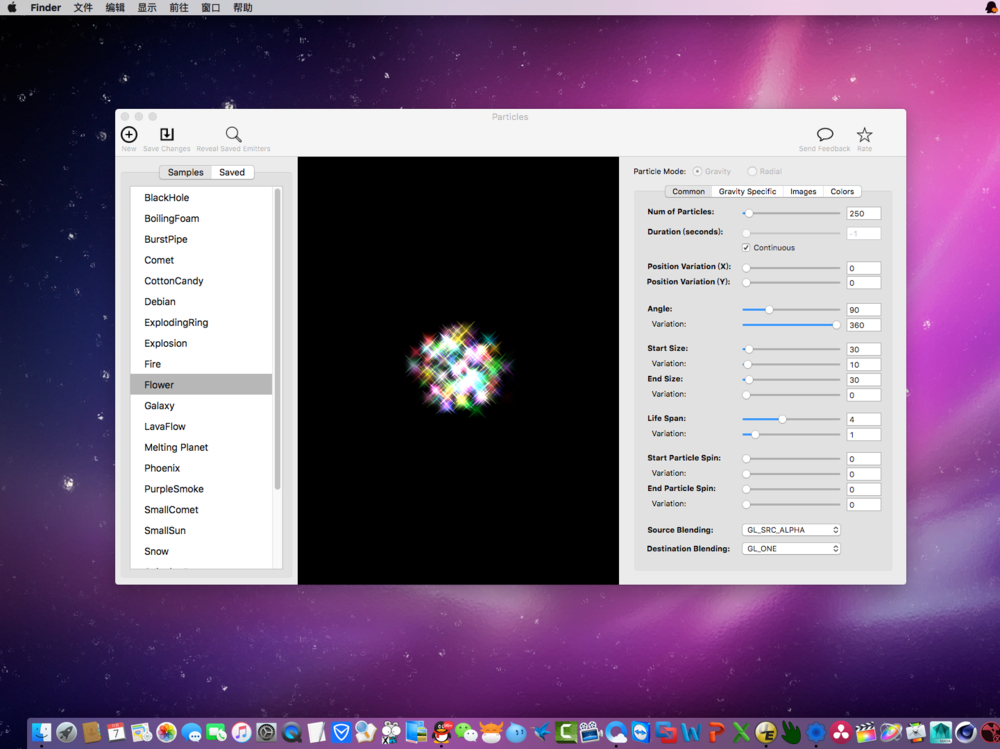Click the Rate star icon
The height and width of the screenshot is (749, 1000).
pos(864,135)
